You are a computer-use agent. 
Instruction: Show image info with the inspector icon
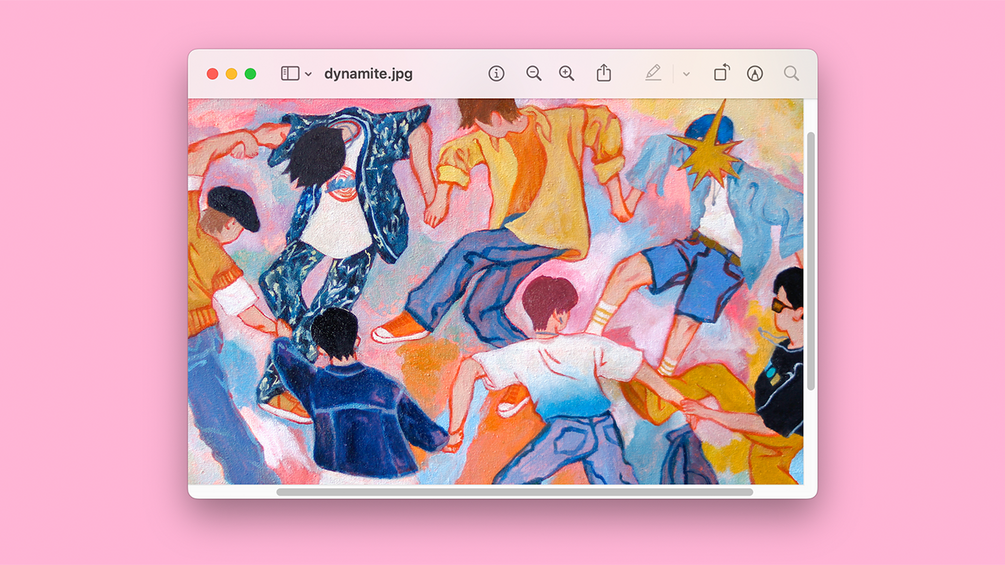496,74
